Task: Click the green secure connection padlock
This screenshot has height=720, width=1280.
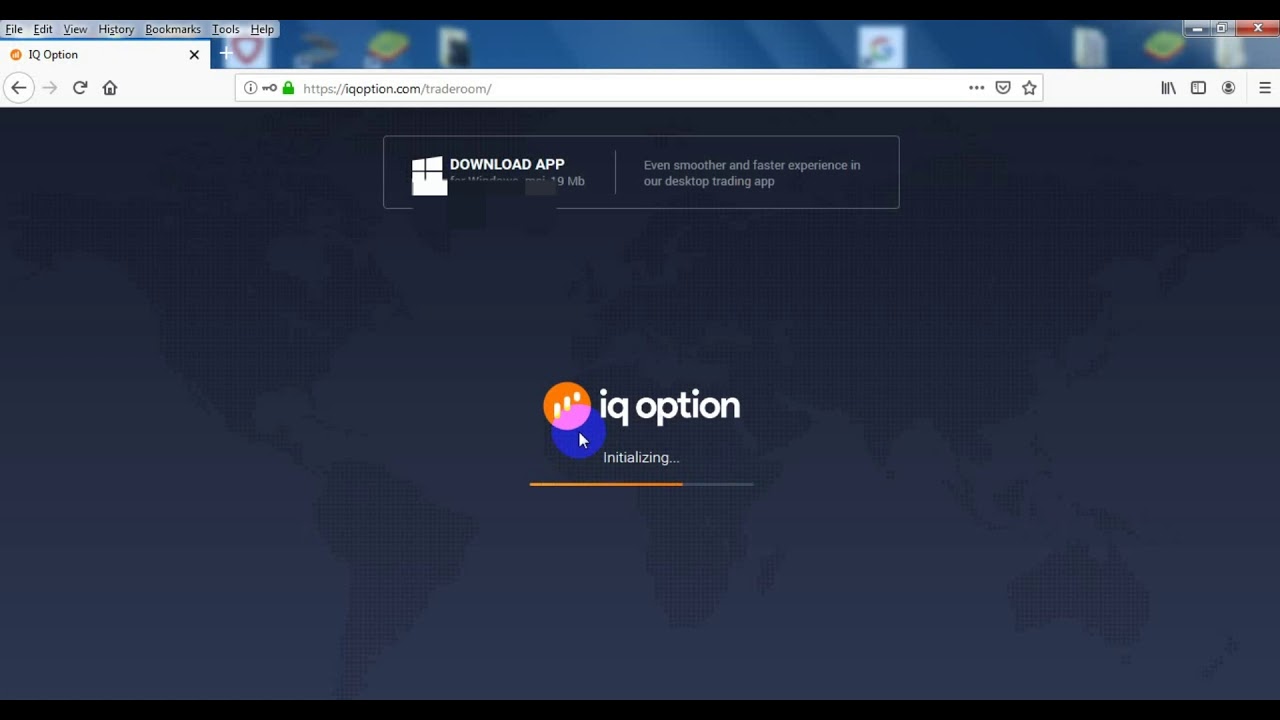Action: click(289, 88)
